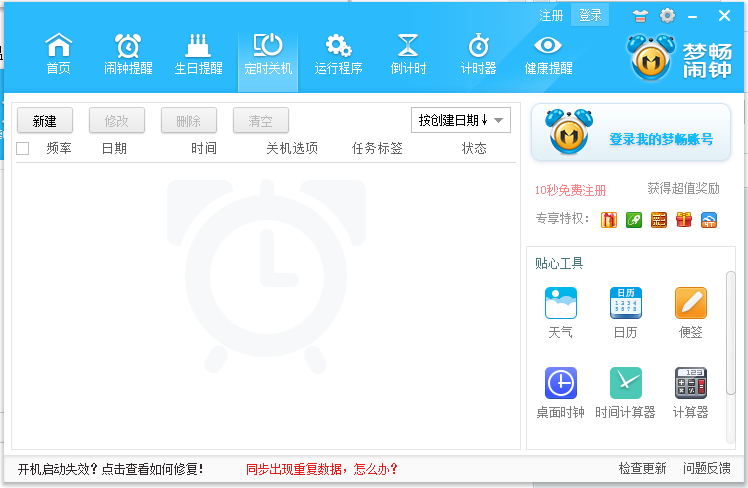Viewport: 748px width, 488px height.
Task: Click 检查更新 check update link
Action: click(642, 468)
